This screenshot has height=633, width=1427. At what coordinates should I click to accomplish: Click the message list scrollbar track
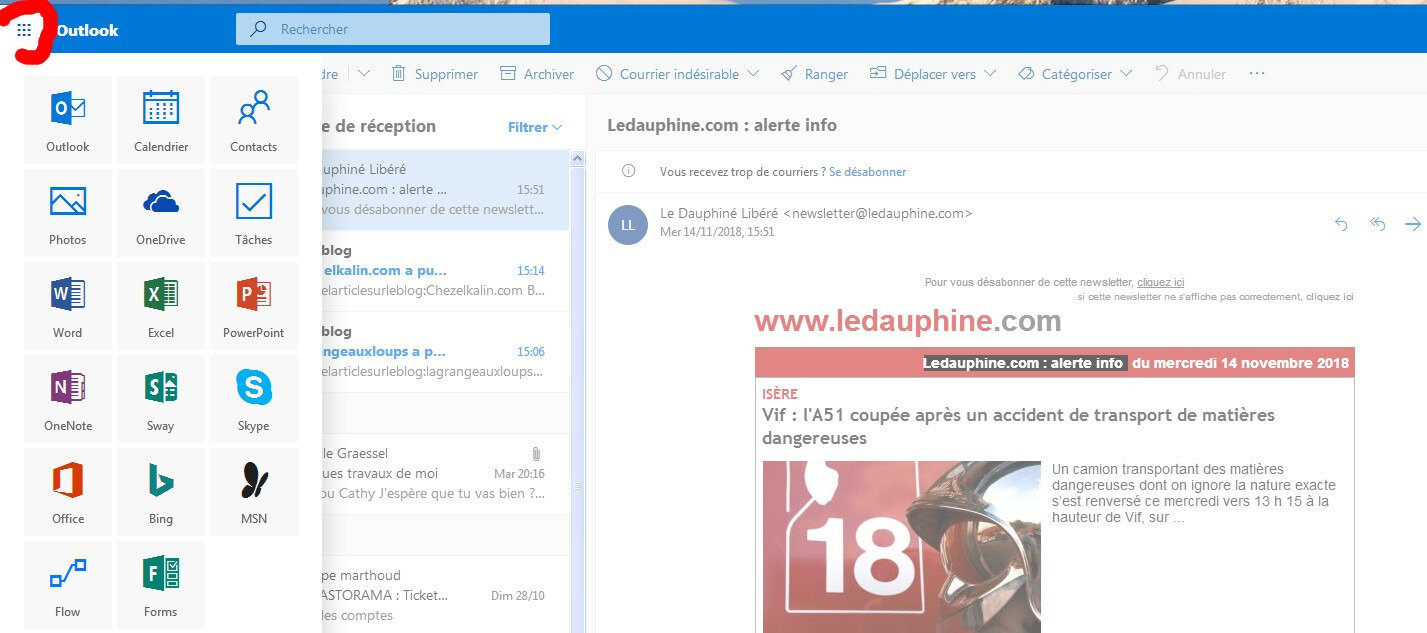point(577,400)
